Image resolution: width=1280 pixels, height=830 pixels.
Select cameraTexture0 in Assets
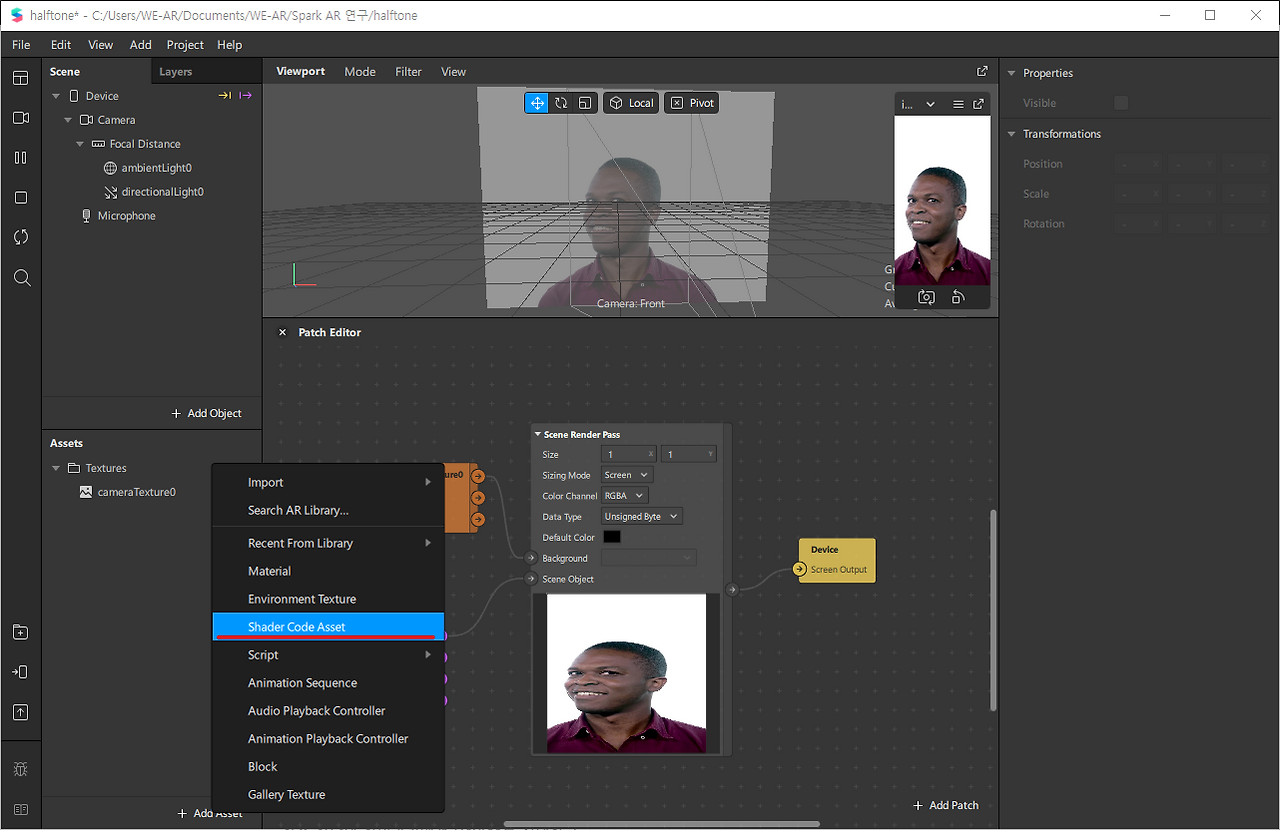click(137, 492)
